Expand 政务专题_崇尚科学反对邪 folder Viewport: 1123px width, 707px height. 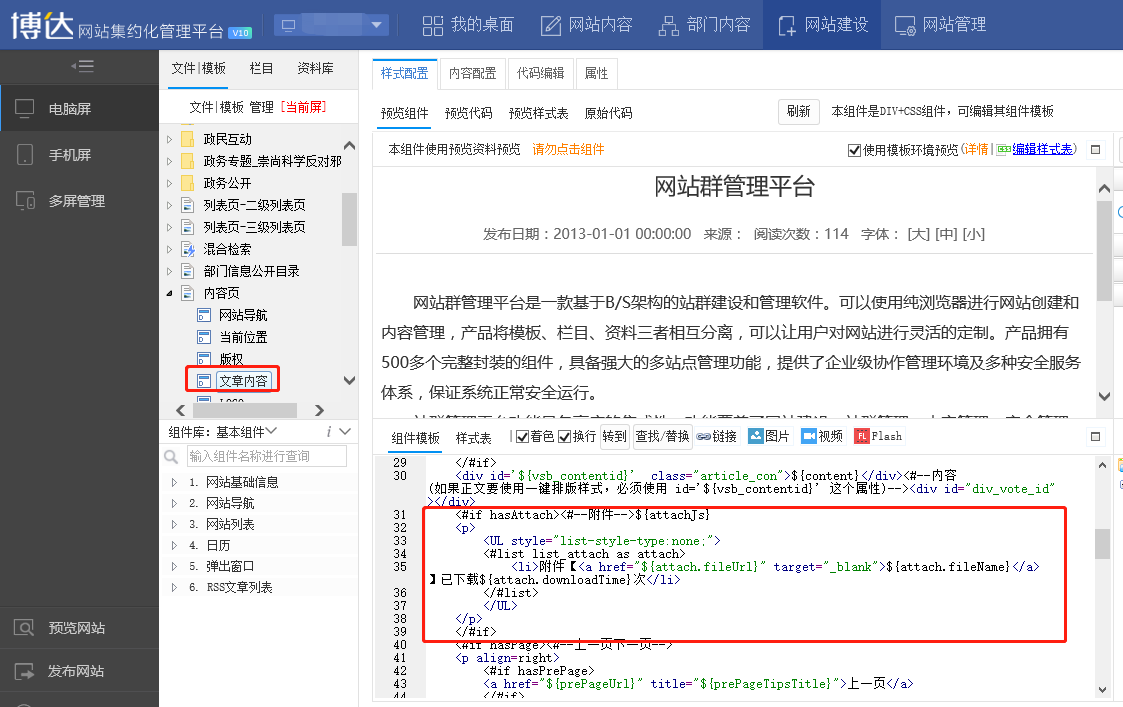(169, 161)
